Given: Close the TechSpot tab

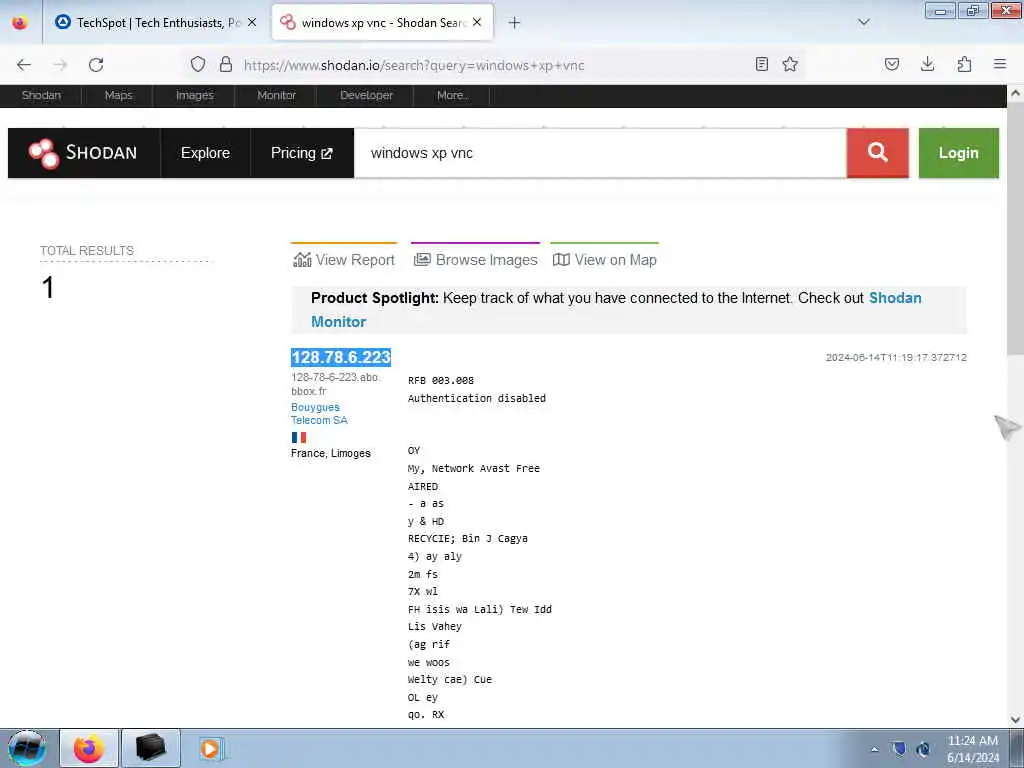Looking at the screenshot, I should [252, 22].
